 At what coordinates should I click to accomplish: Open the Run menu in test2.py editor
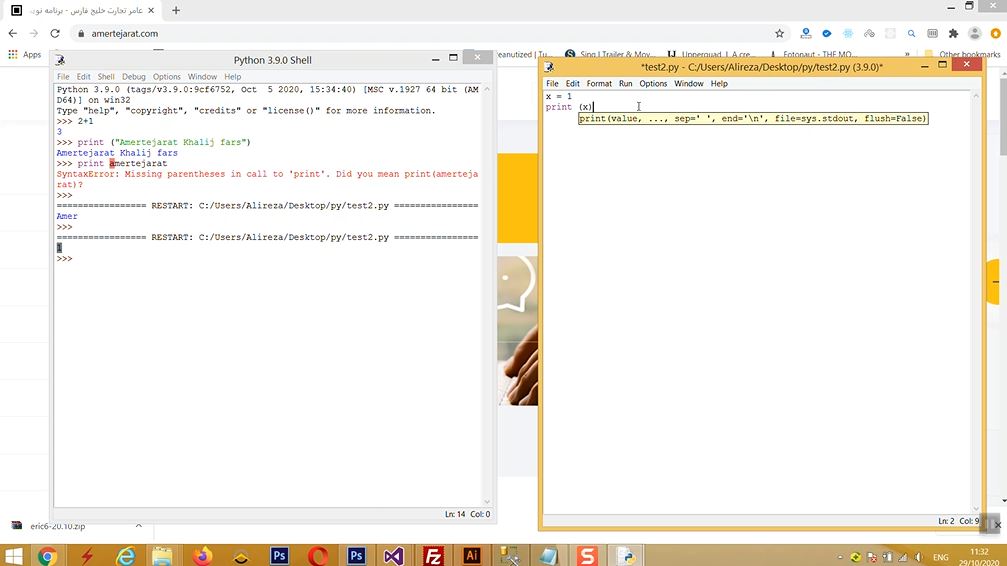626,84
